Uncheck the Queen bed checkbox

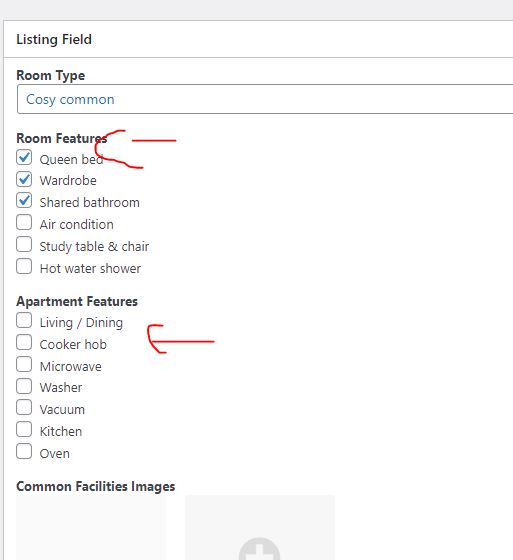pos(24,158)
